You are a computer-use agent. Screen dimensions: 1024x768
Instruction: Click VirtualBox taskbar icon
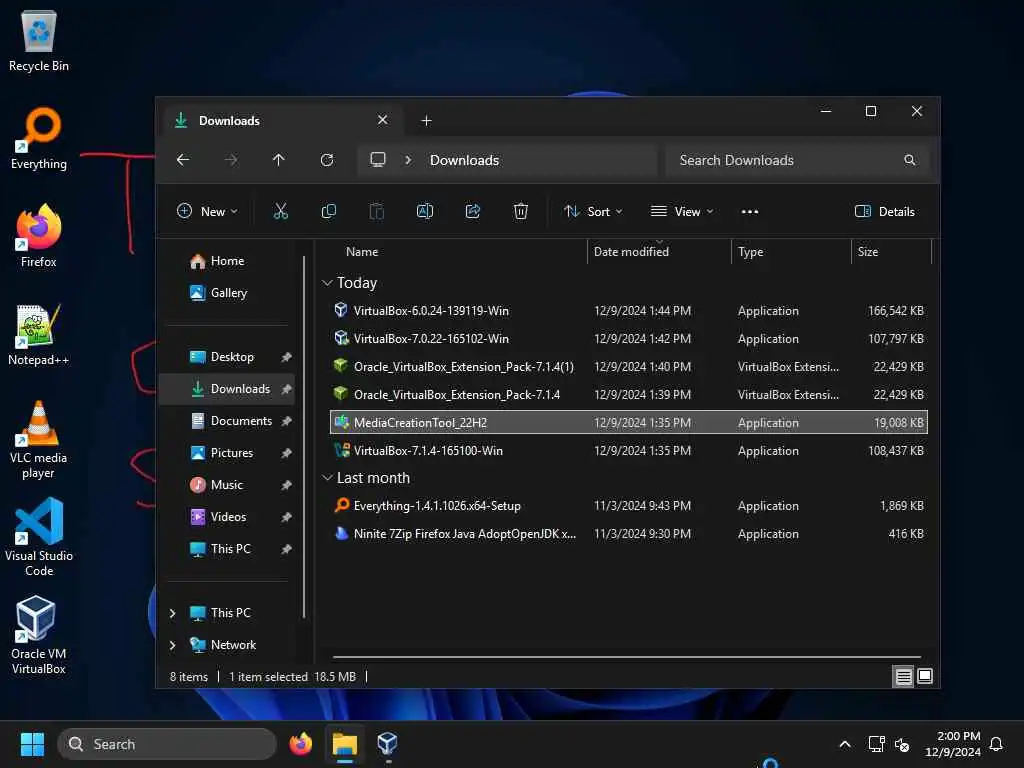pyautogui.click(x=388, y=744)
